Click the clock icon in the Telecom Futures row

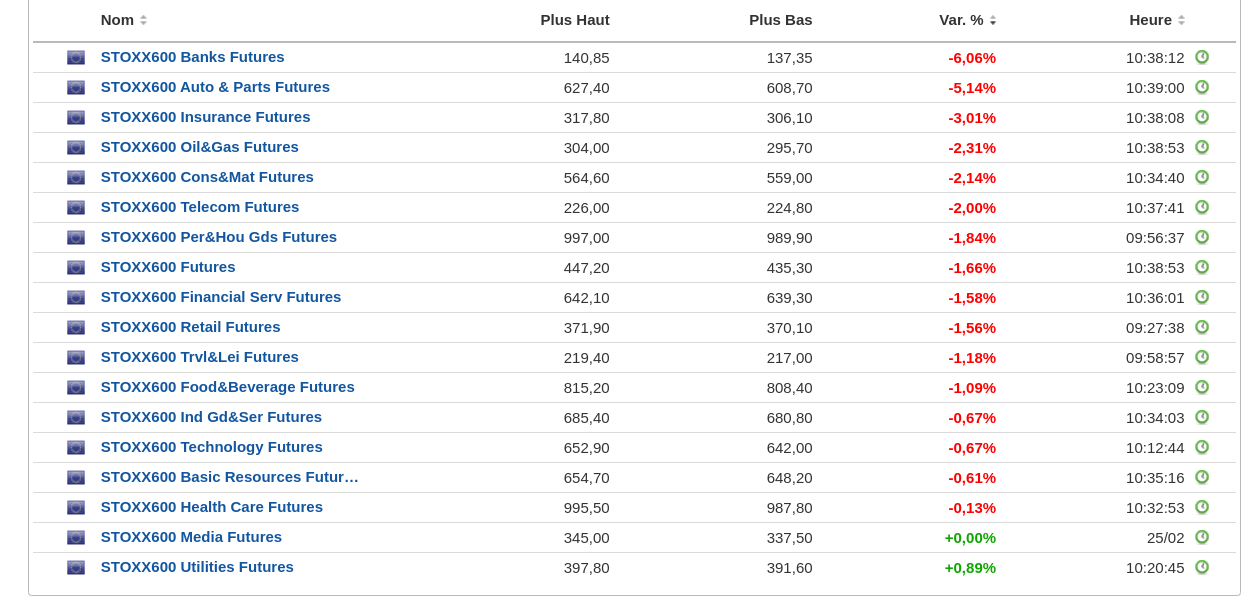point(1202,207)
